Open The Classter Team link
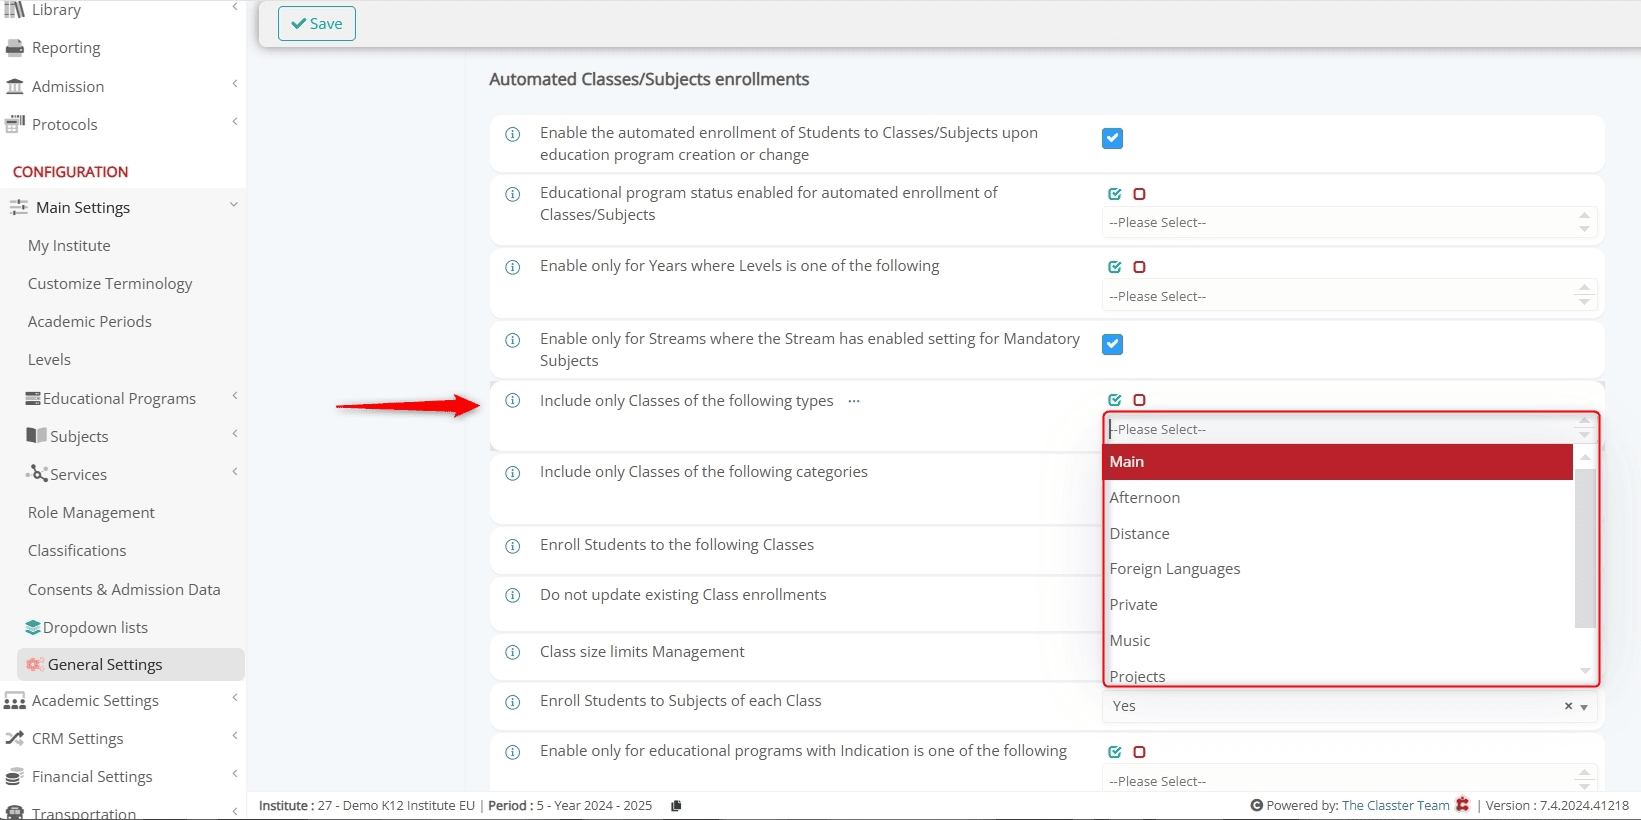Viewport: 1641px width, 820px height. (x=1395, y=806)
